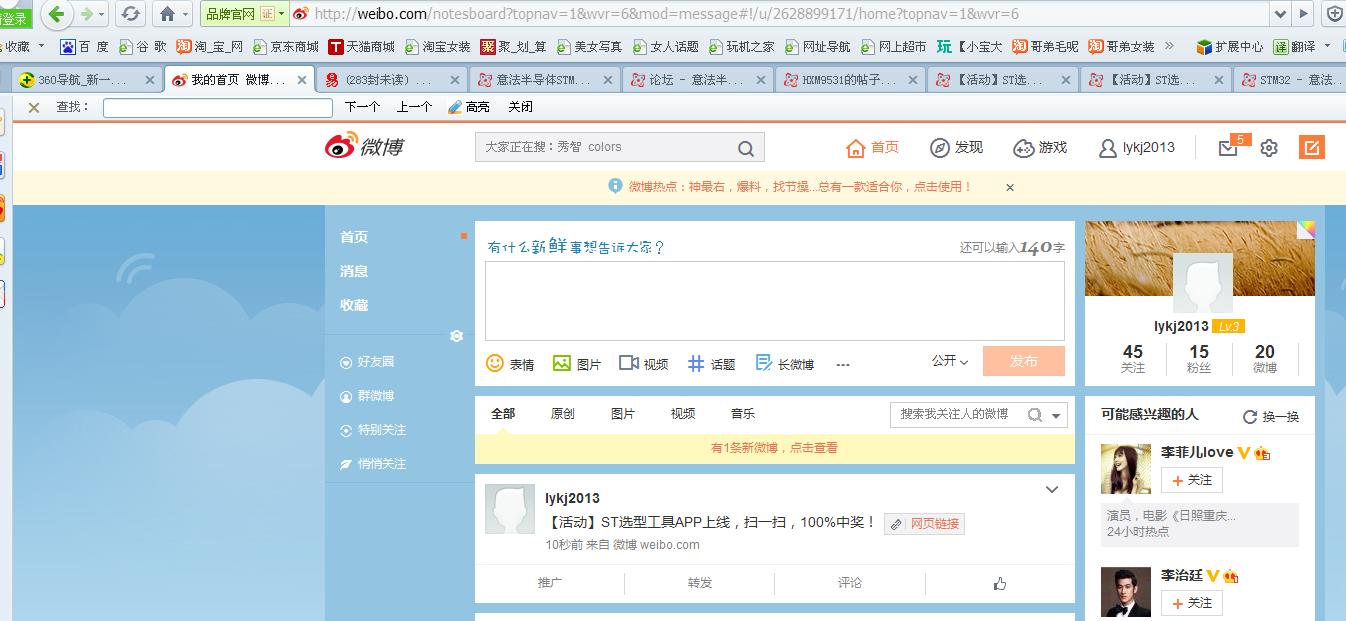This screenshot has height=621, width=1346.
Task: Click the 网页链接 link in the post
Action: click(x=925, y=524)
